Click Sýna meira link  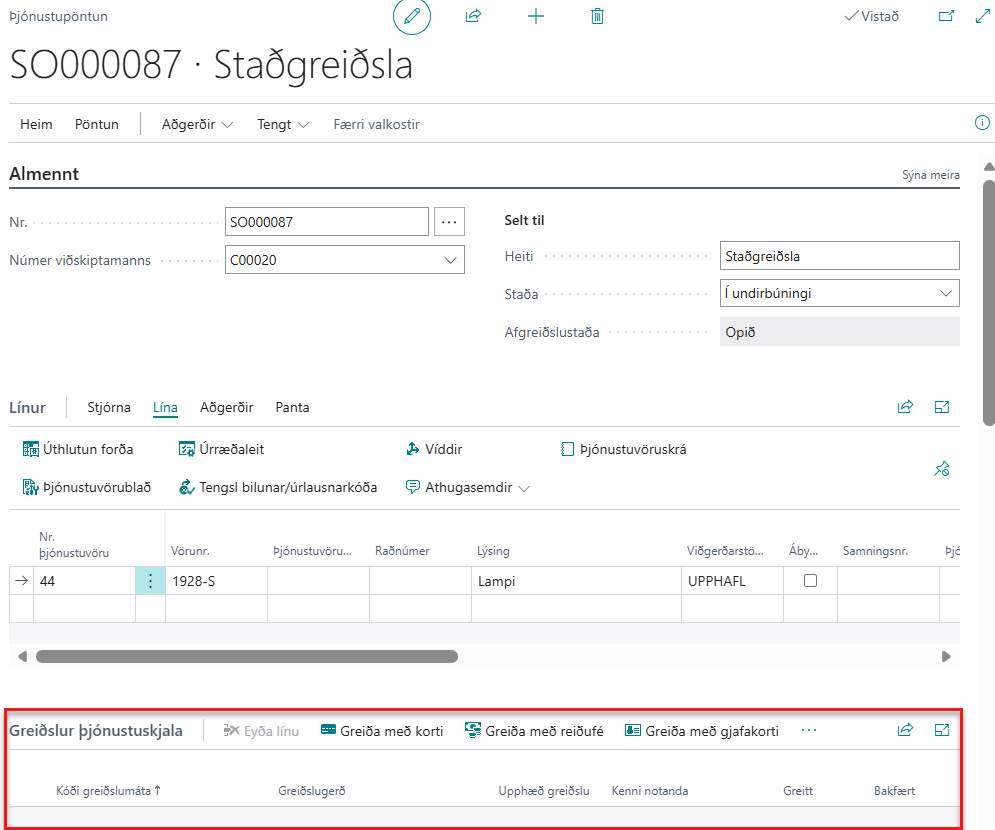coord(930,175)
